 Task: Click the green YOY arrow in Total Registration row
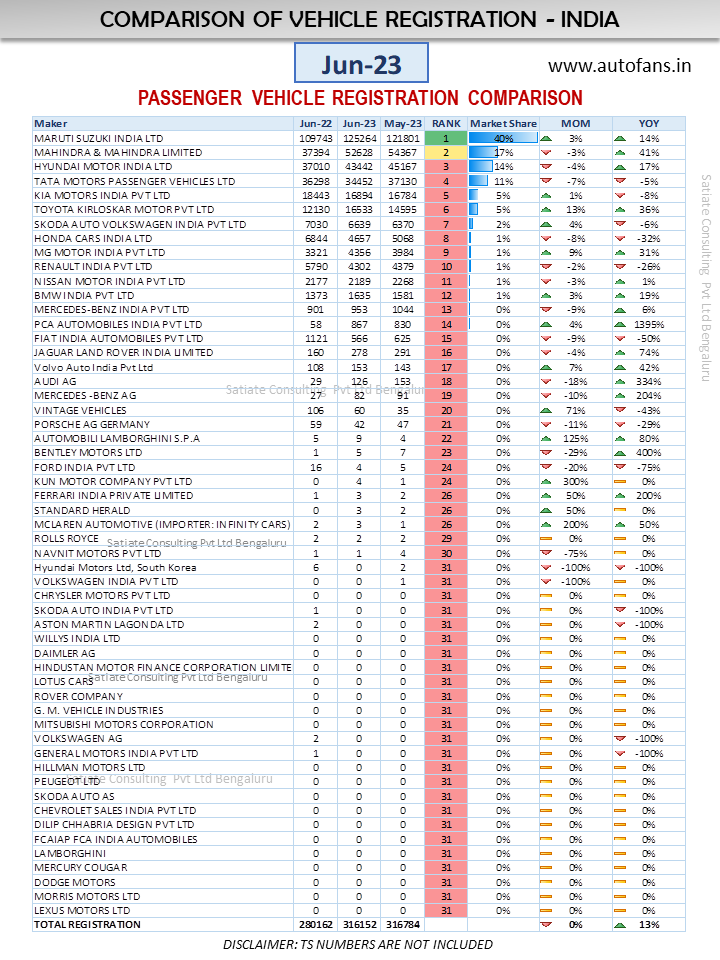coord(620,925)
